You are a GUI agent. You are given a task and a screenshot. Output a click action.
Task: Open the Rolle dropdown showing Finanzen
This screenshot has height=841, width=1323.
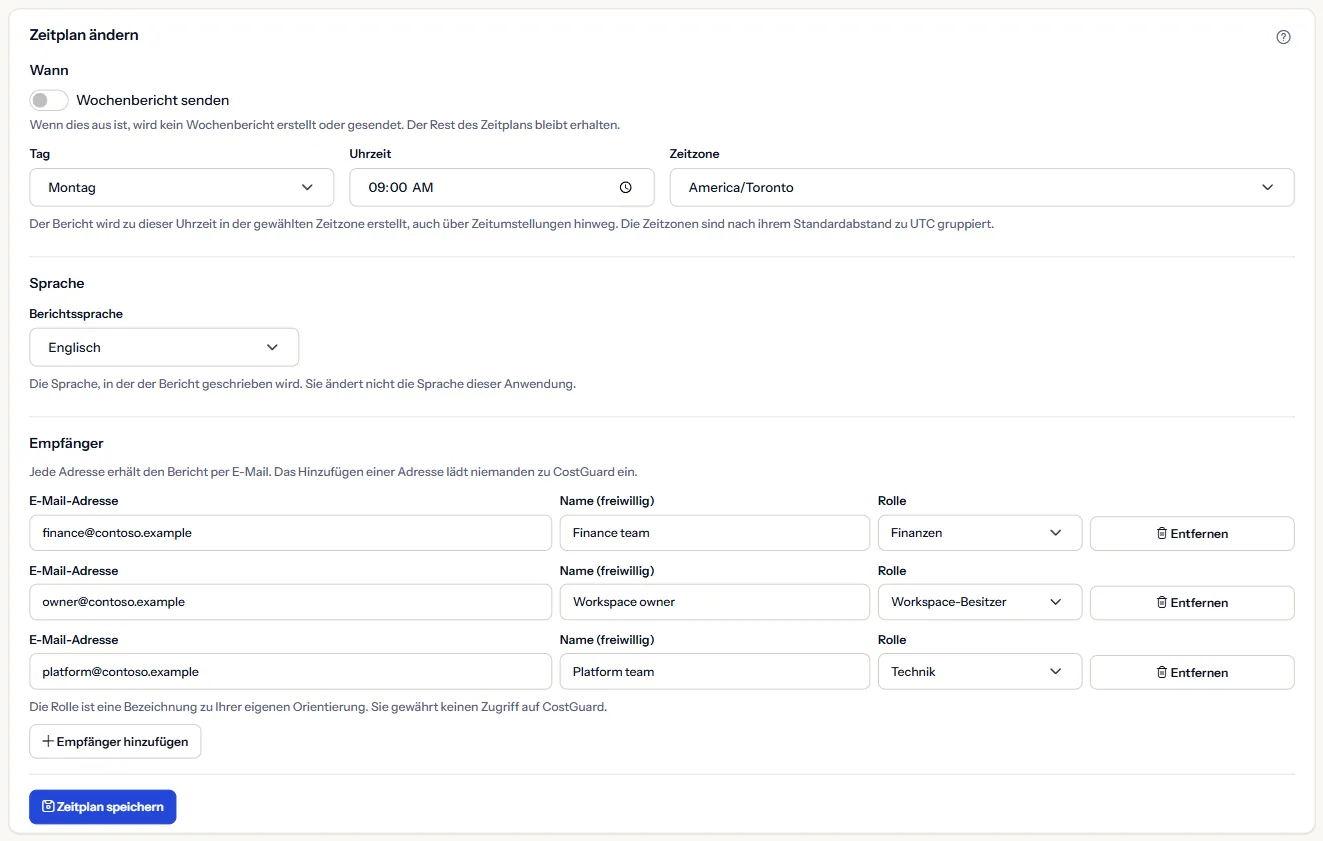tap(980, 533)
